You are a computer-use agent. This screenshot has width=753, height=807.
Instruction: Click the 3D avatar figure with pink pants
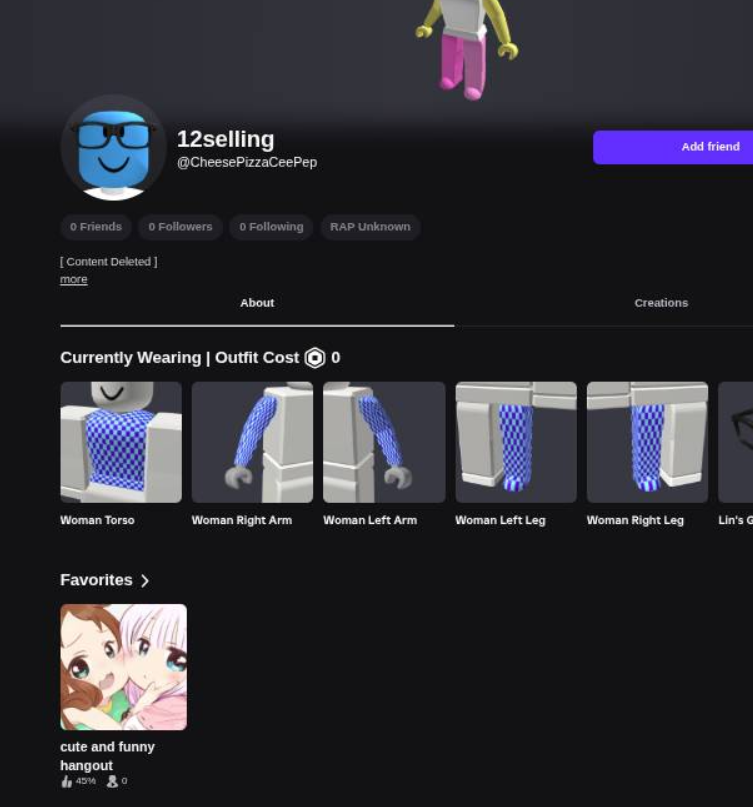(466, 49)
